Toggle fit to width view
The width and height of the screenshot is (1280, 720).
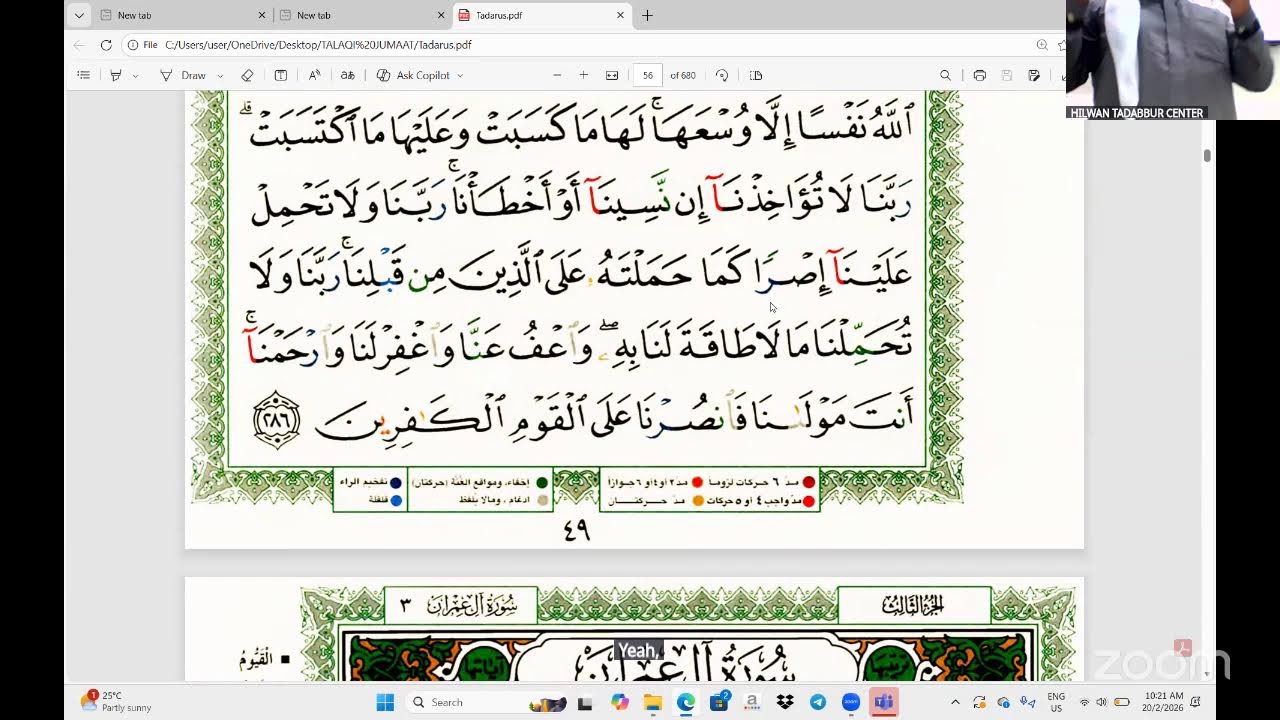612,75
